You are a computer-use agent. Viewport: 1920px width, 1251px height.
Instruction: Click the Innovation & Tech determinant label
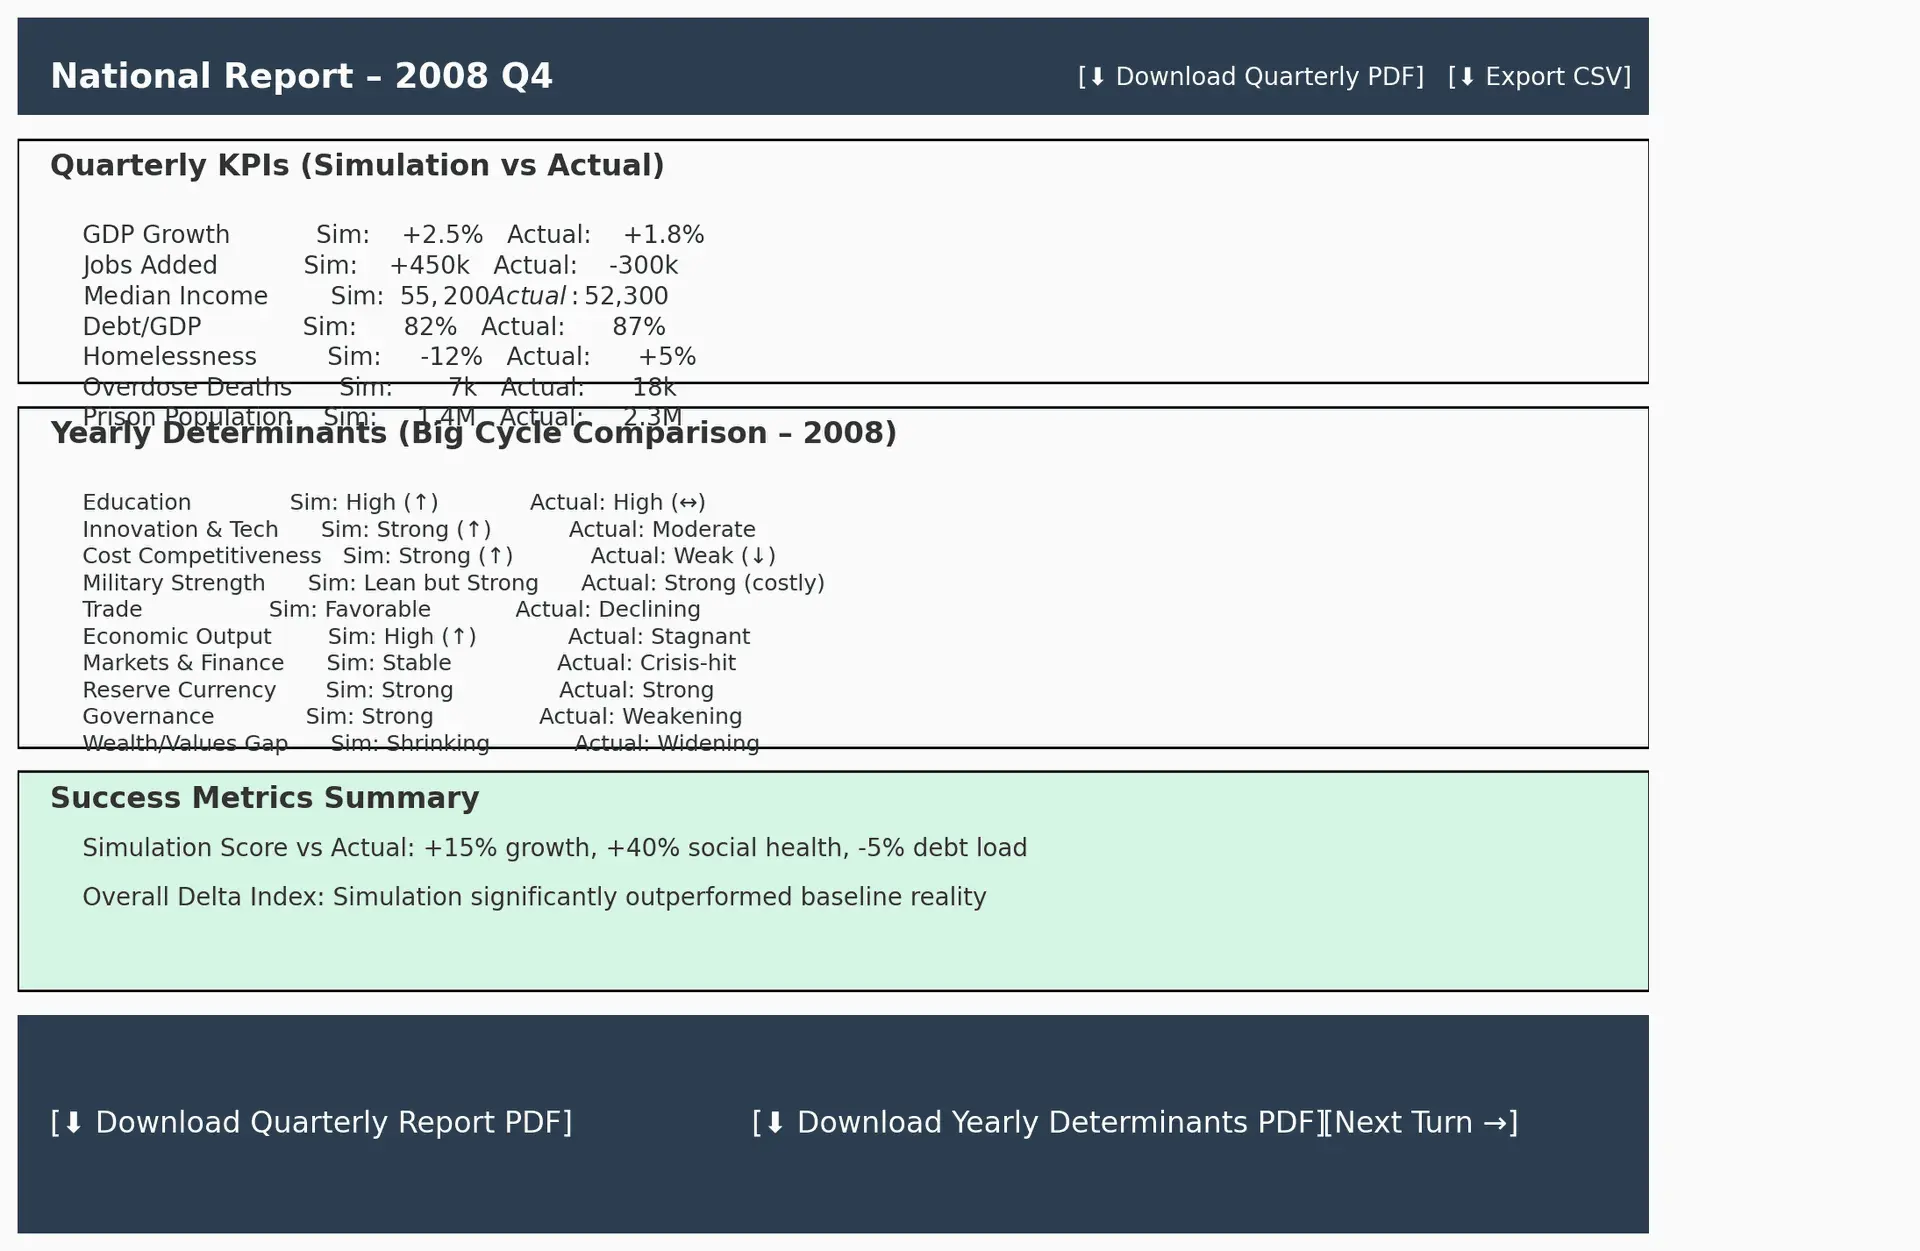click(x=180, y=530)
